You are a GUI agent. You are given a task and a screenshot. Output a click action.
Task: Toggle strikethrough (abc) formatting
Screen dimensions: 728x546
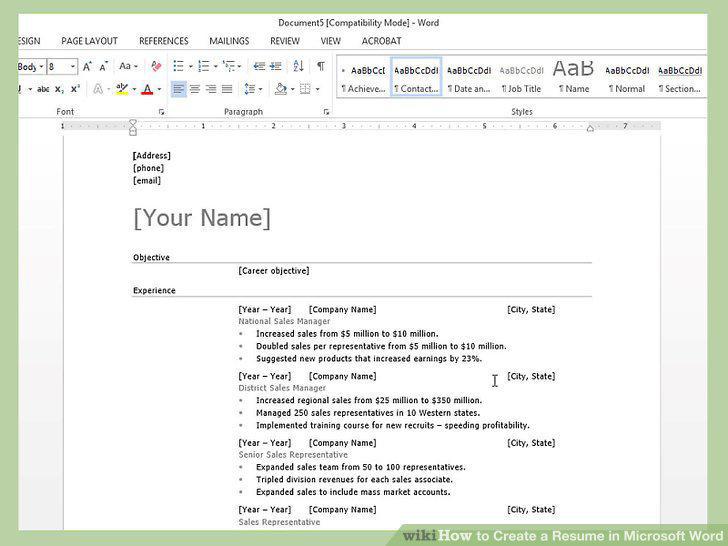coord(43,89)
